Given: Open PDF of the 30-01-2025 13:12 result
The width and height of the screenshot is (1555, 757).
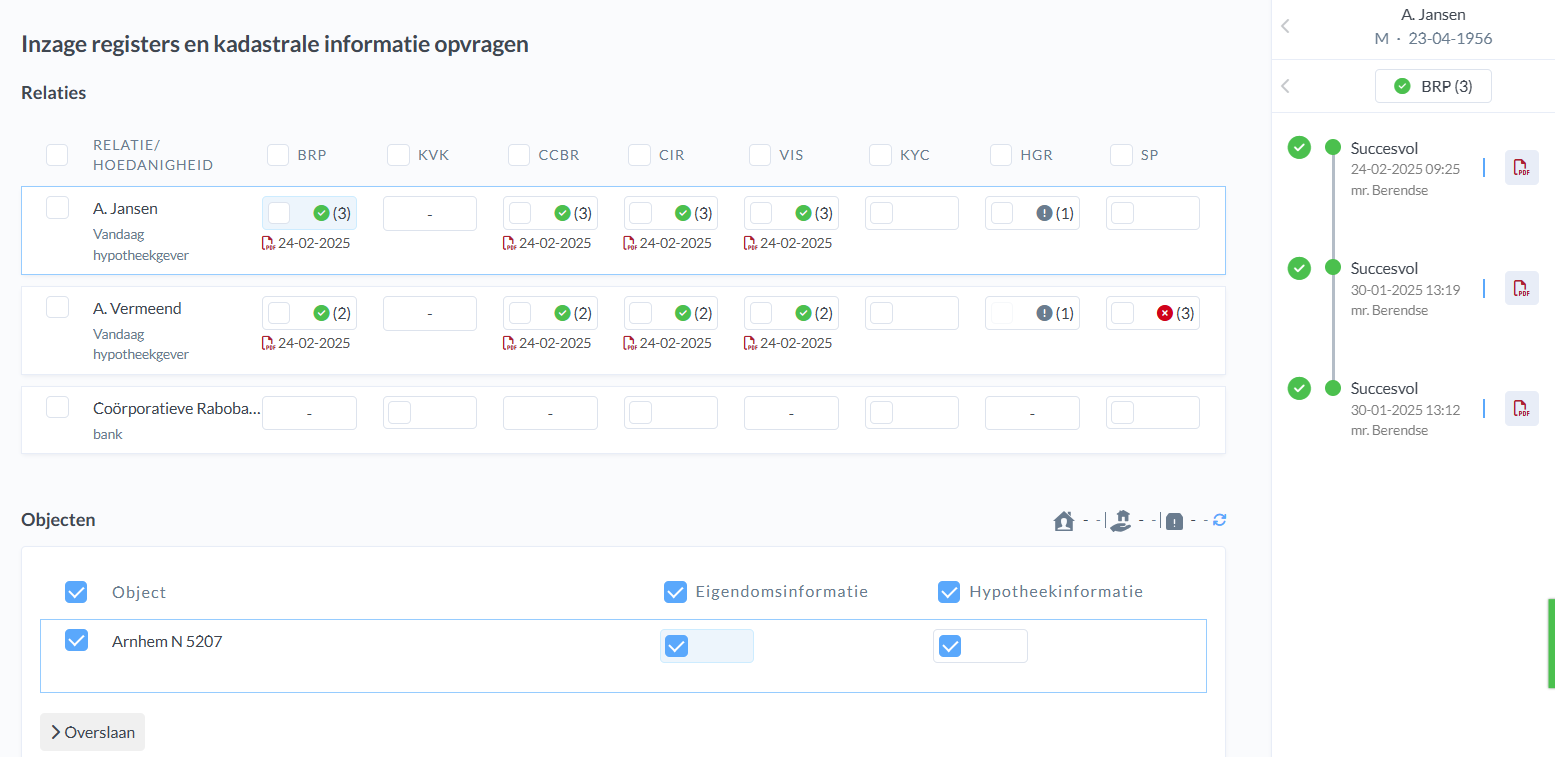Looking at the screenshot, I should 1521,408.
